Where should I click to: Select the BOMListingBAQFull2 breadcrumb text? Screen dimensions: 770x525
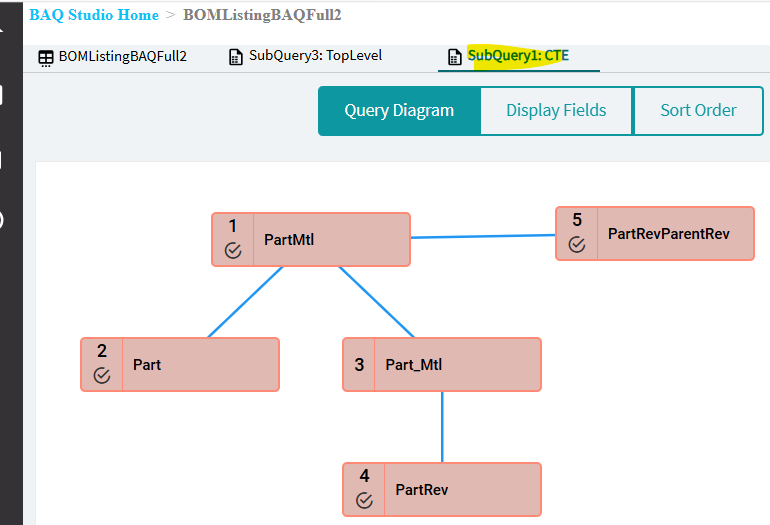[x=262, y=15]
